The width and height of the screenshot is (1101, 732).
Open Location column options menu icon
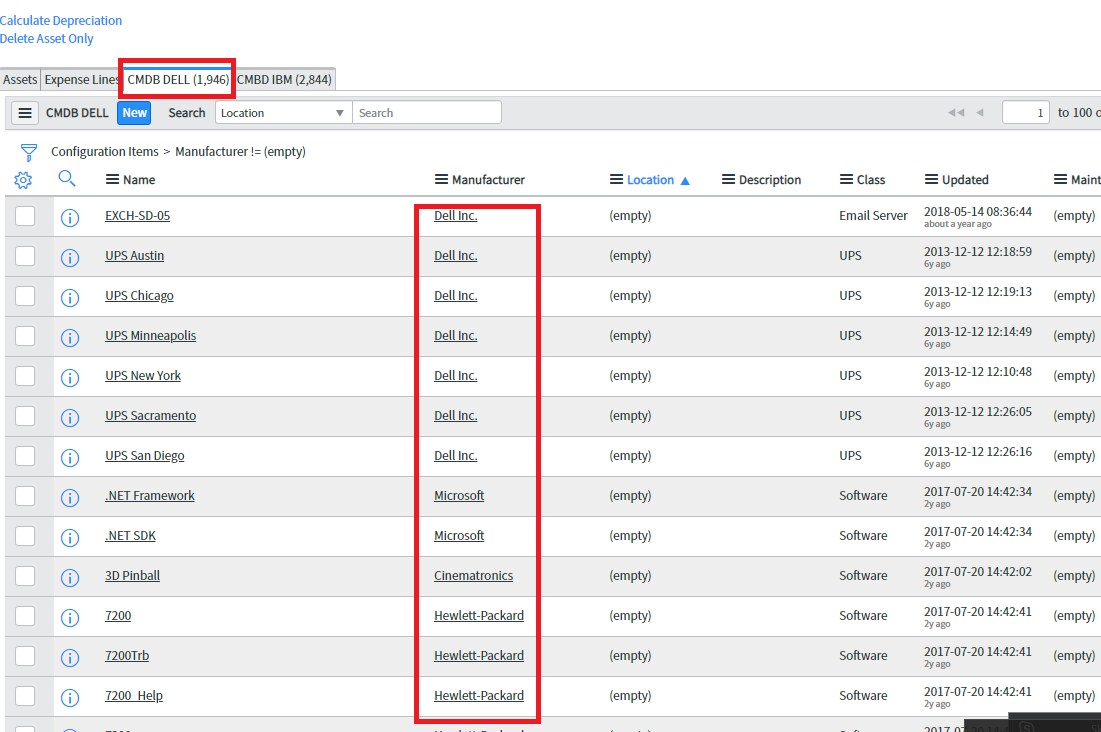616,180
